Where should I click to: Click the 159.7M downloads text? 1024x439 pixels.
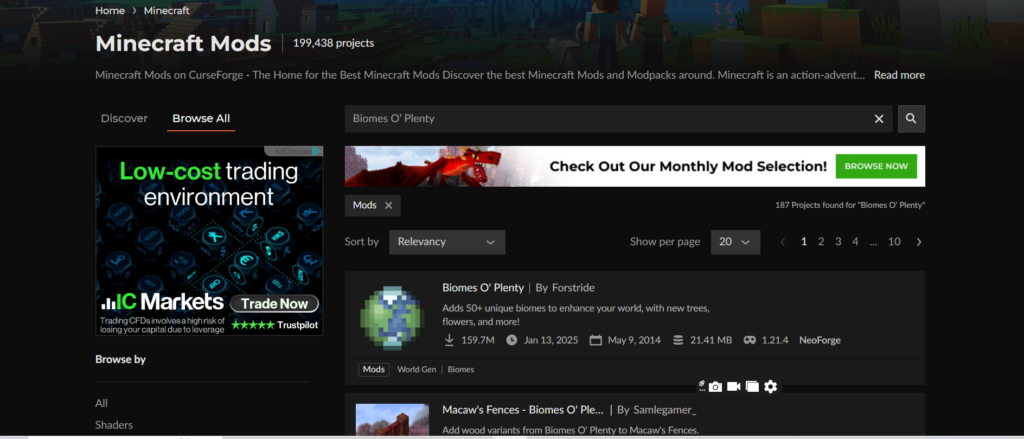tap(477, 340)
